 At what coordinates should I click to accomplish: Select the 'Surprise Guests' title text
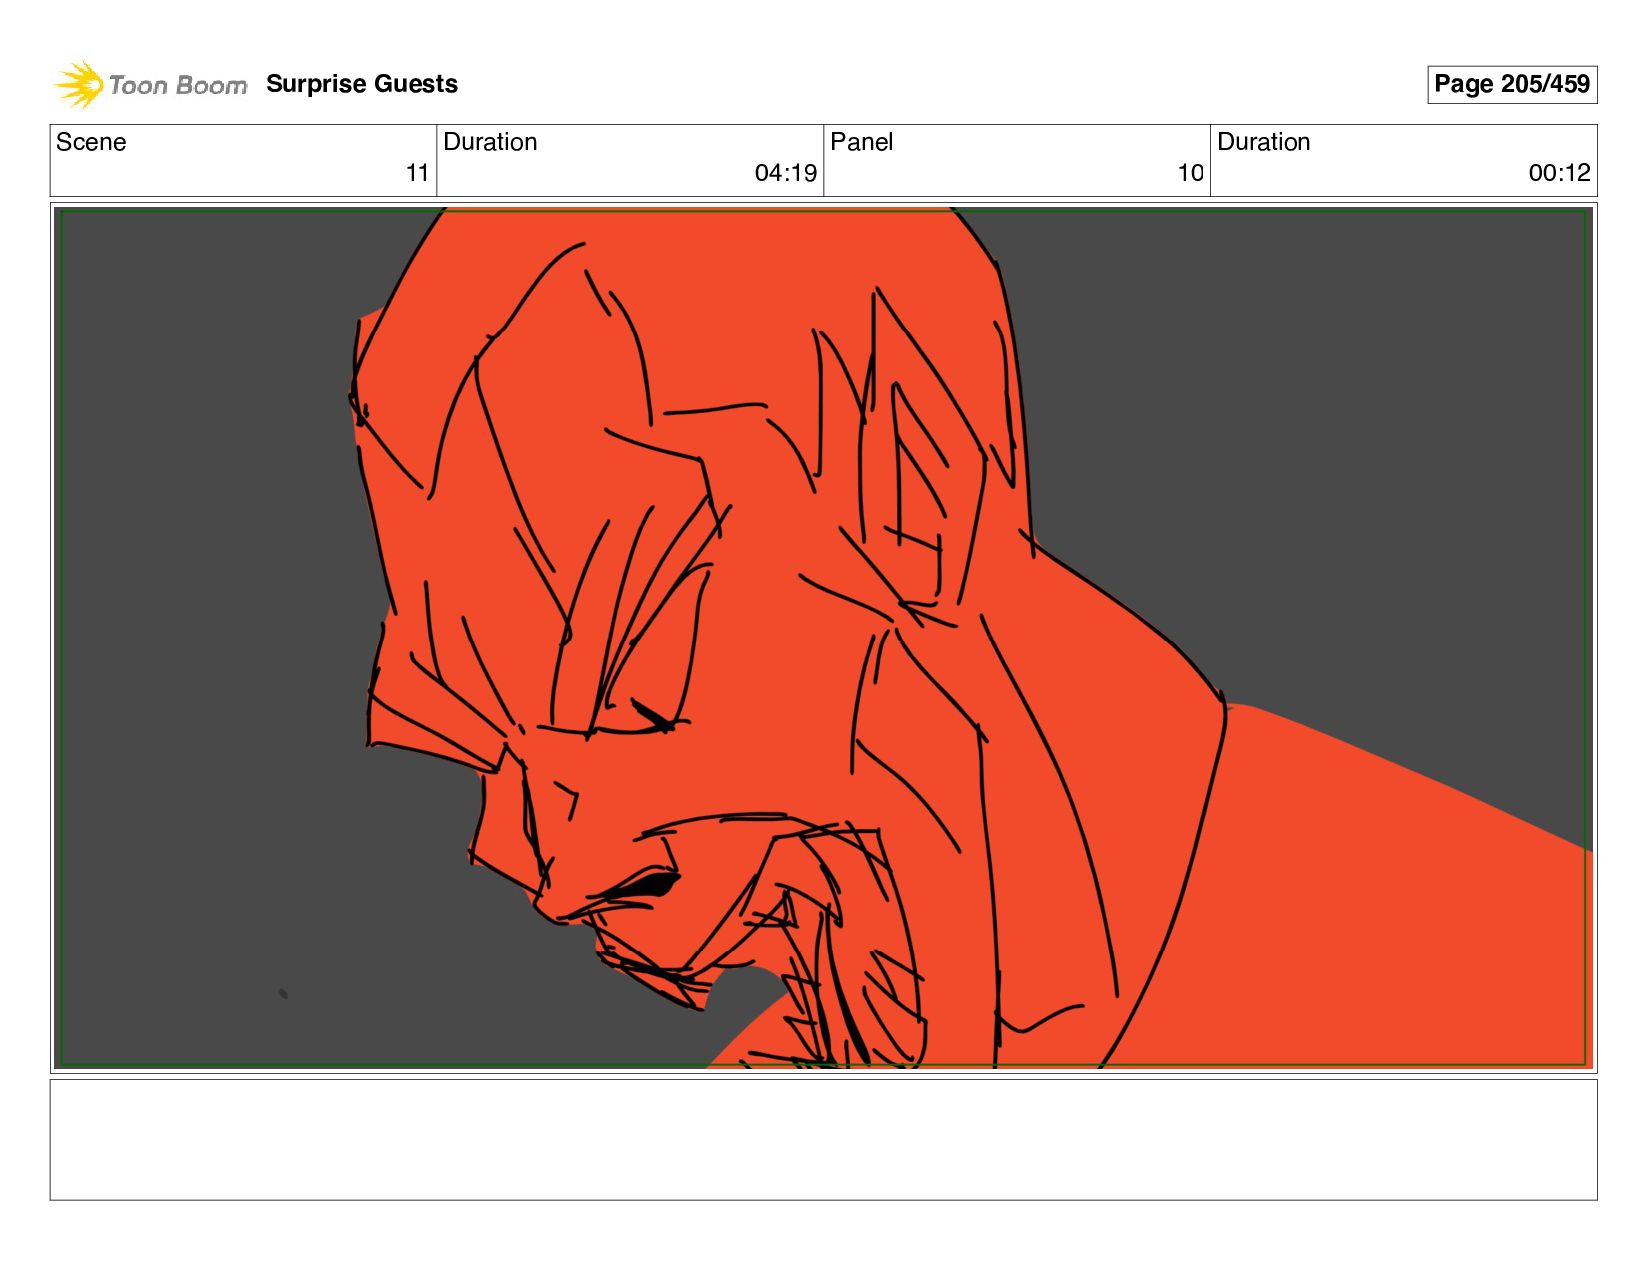362,84
